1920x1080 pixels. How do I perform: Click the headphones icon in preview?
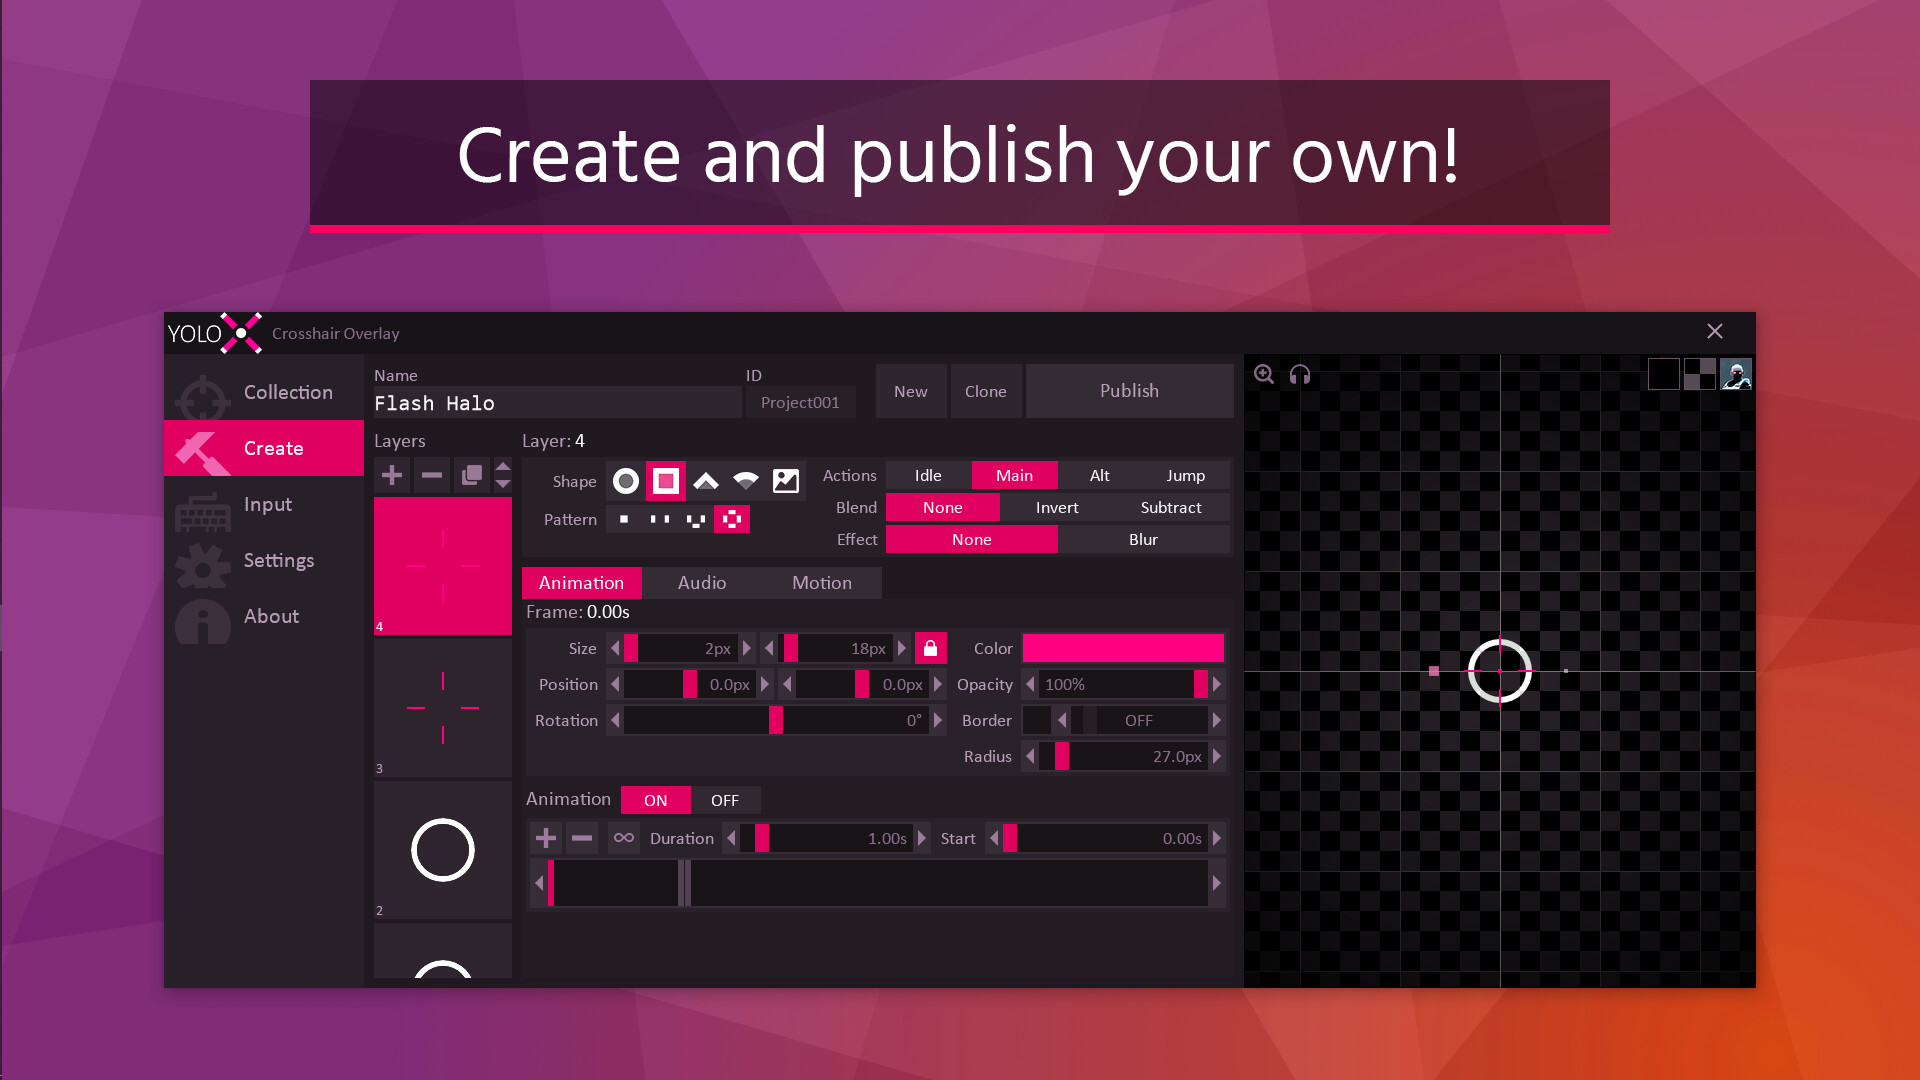[x=1300, y=374]
